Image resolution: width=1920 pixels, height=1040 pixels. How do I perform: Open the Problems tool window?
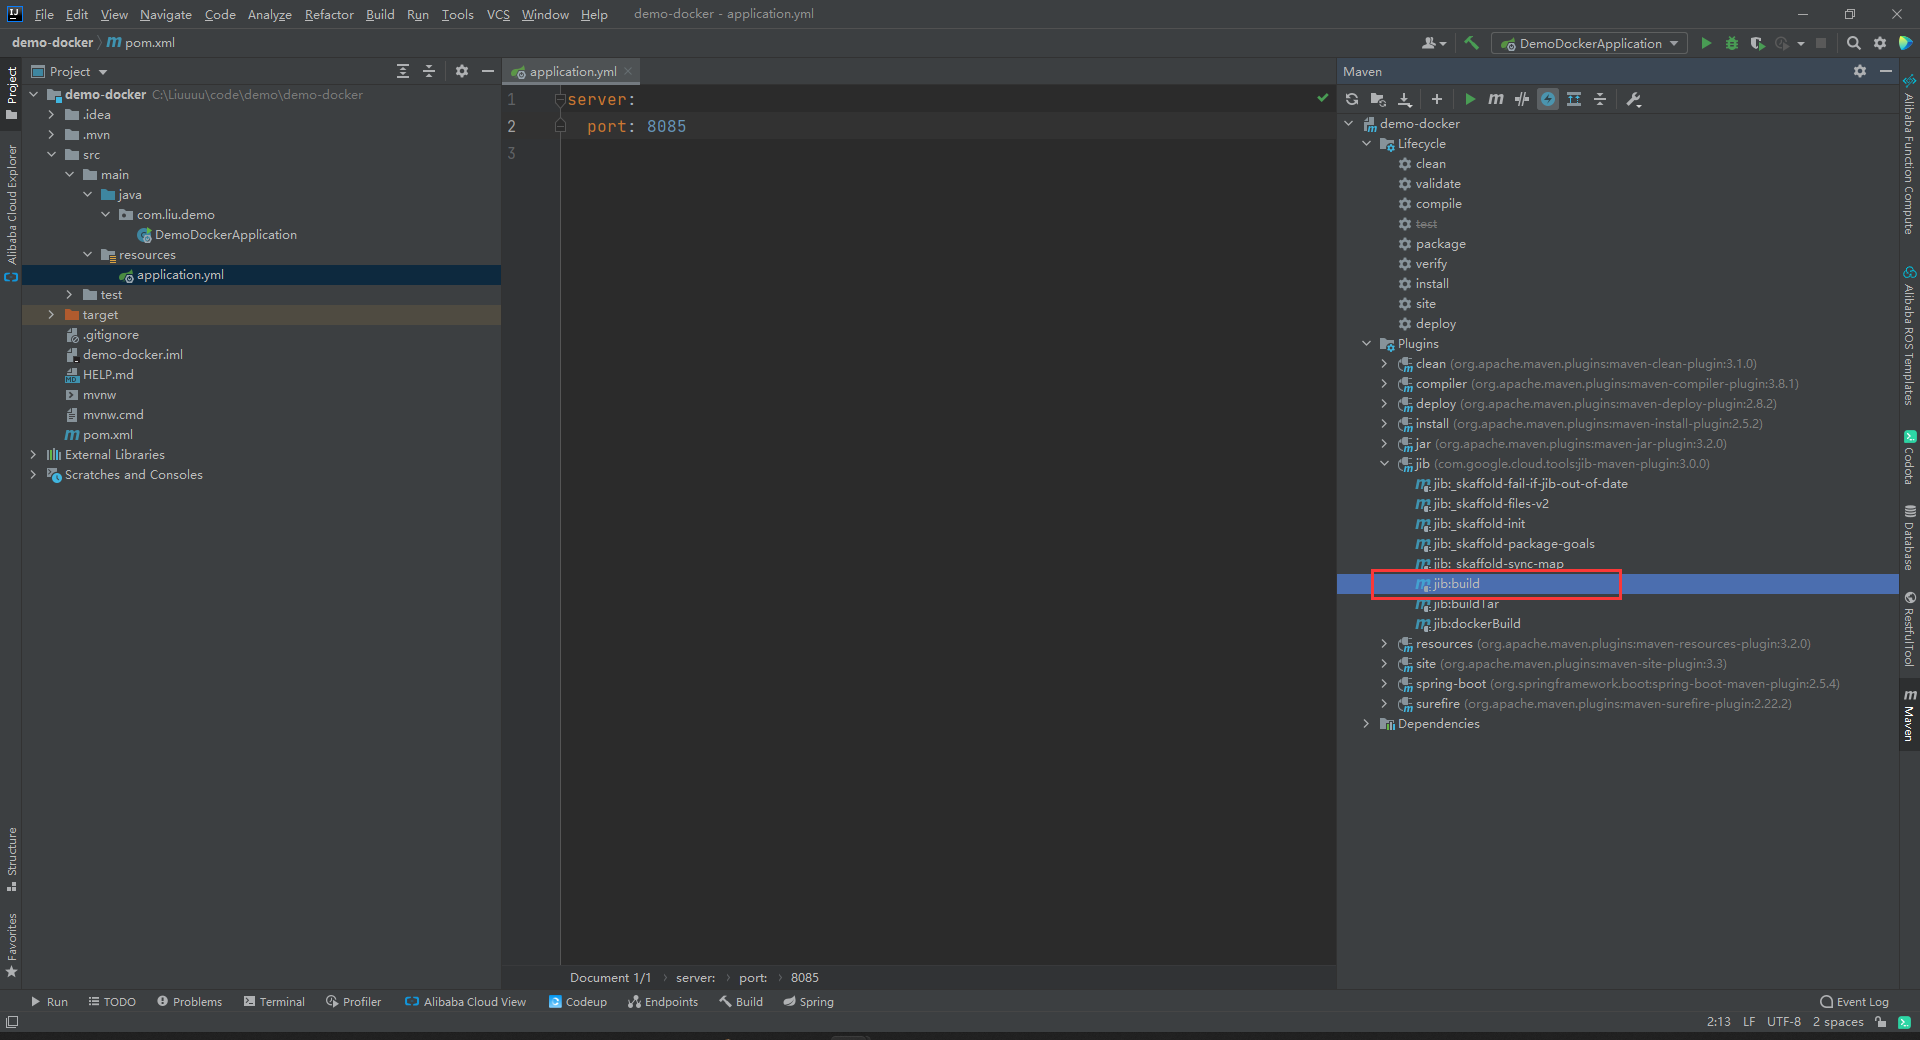(189, 1001)
